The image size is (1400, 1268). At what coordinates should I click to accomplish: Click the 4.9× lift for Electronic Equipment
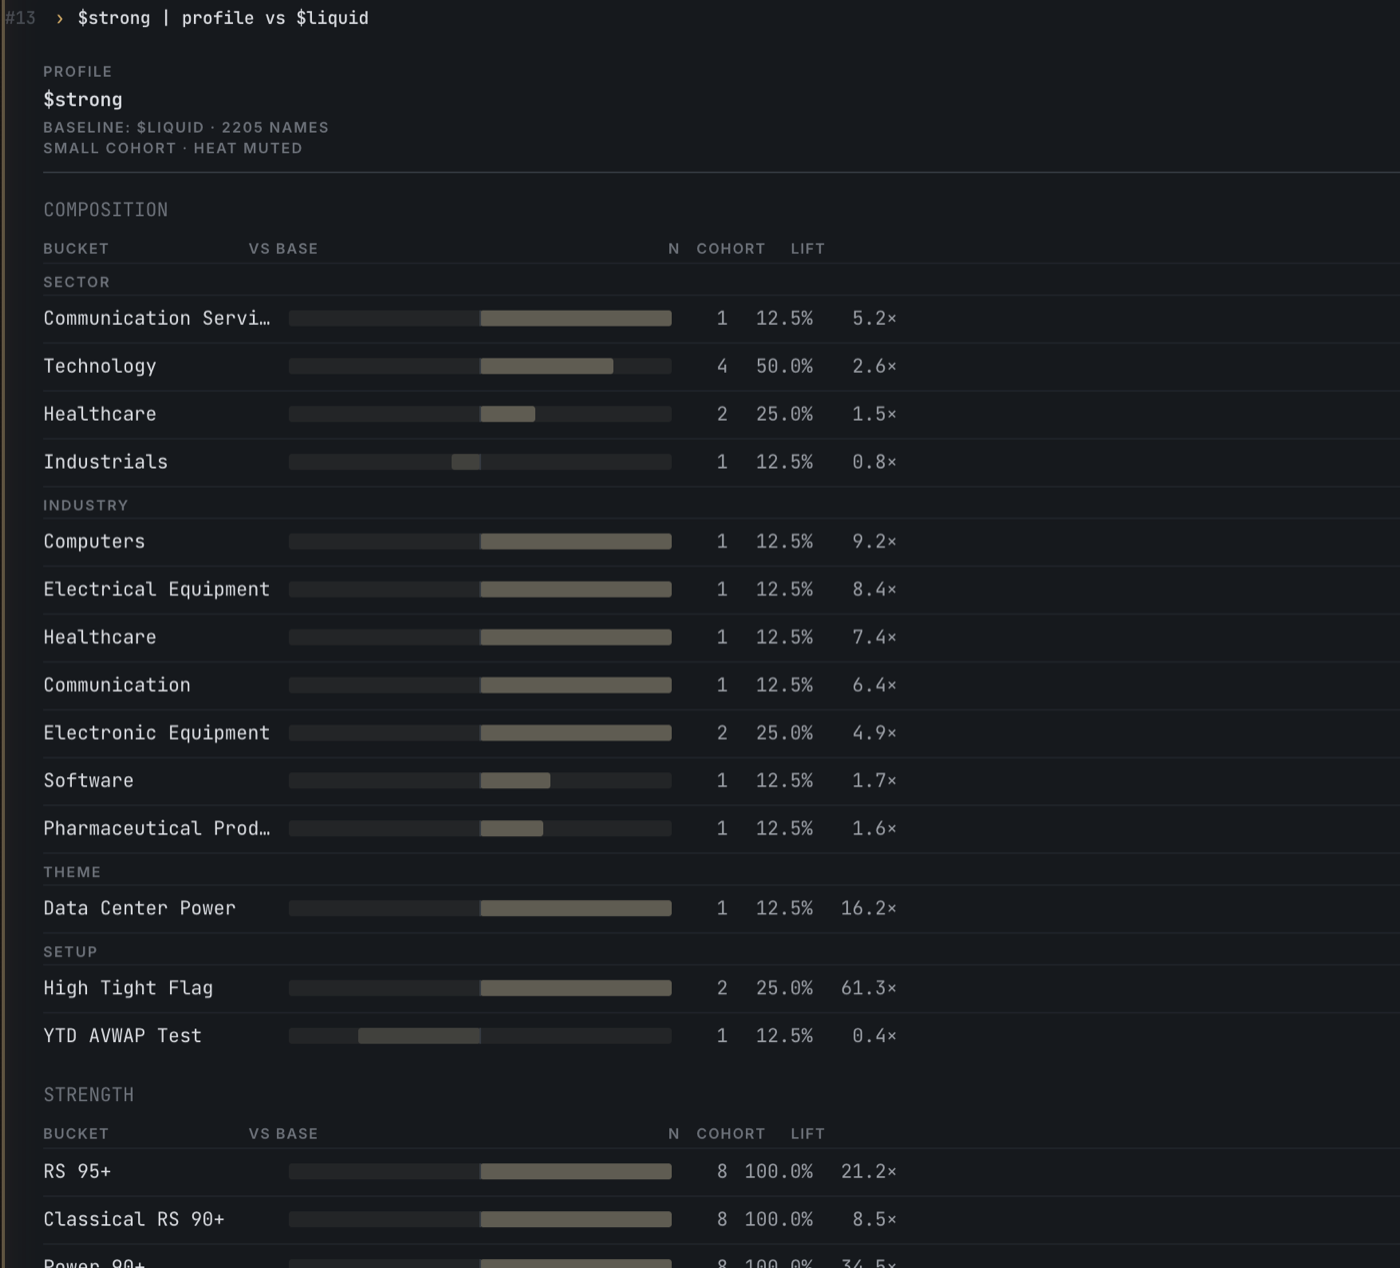click(874, 733)
